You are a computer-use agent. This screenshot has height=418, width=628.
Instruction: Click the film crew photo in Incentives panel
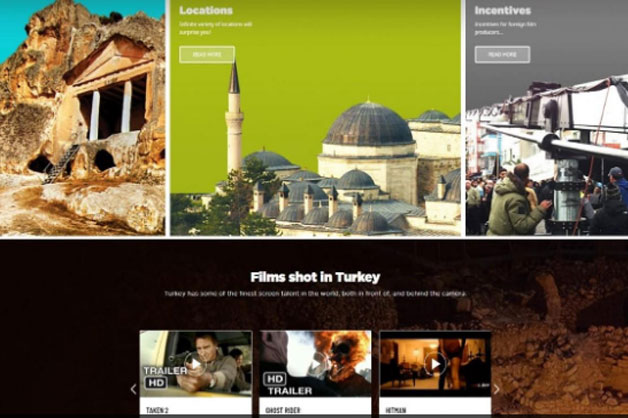pyautogui.click(x=547, y=156)
